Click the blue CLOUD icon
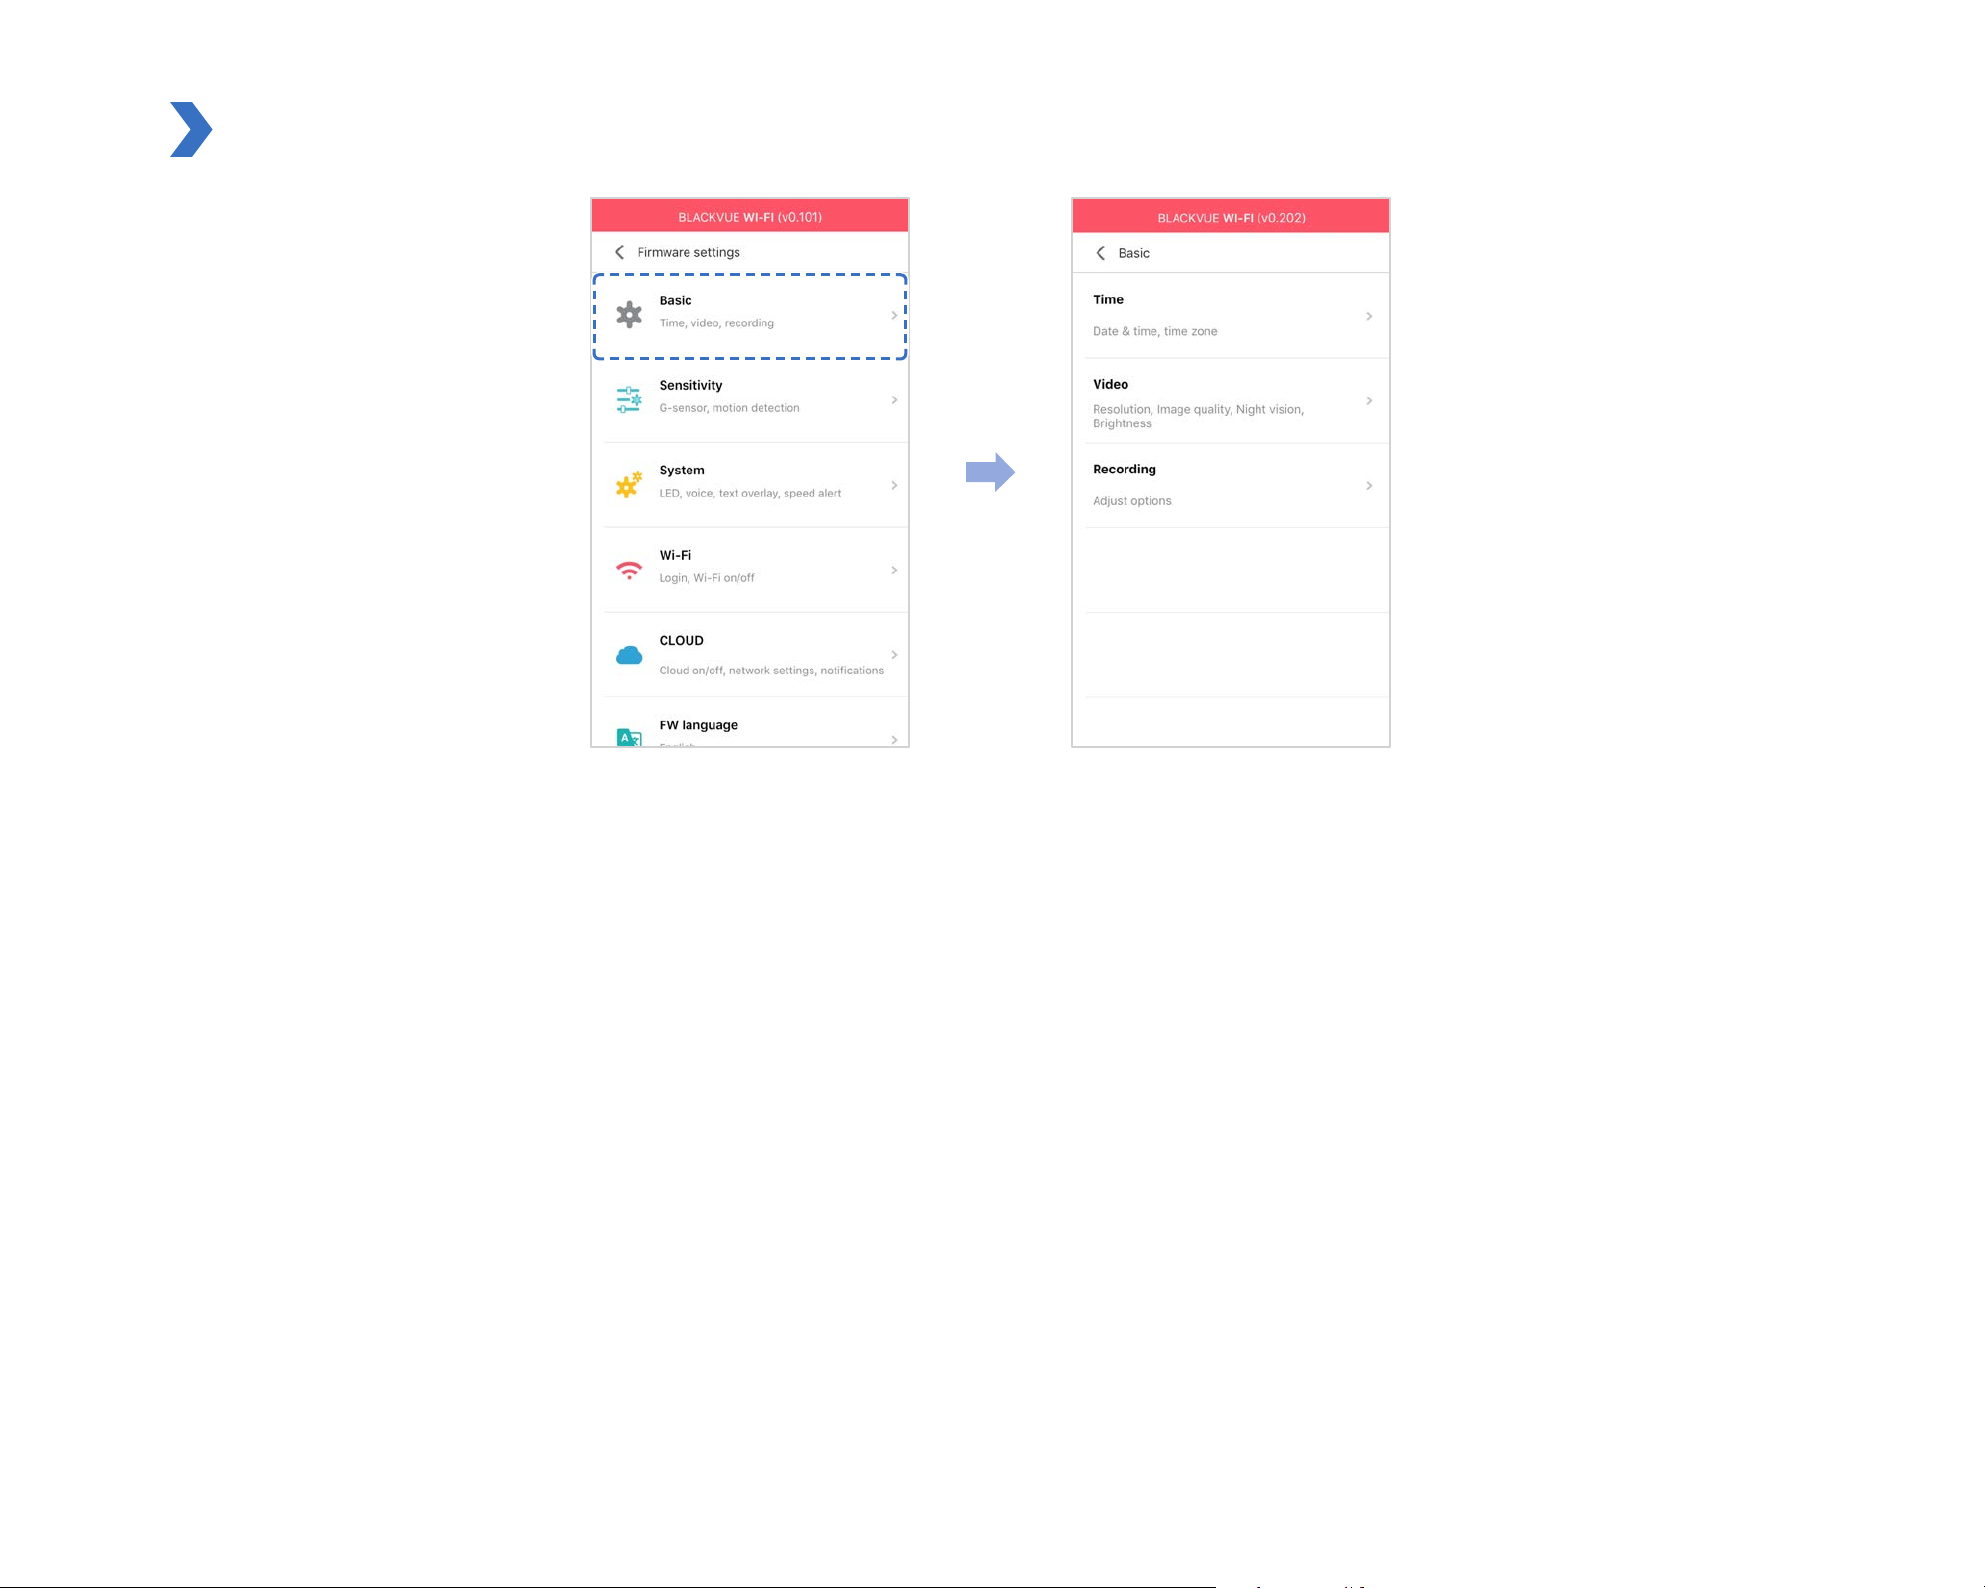The image size is (1985, 1588). (x=629, y=655)
